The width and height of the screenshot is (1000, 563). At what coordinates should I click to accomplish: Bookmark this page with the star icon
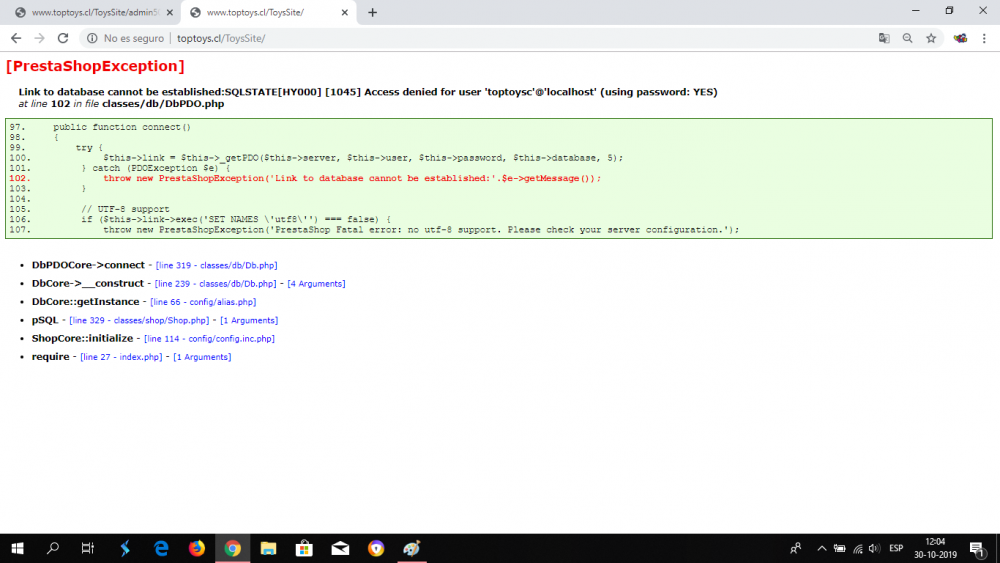pyautogui.click(x=931, y=38)
